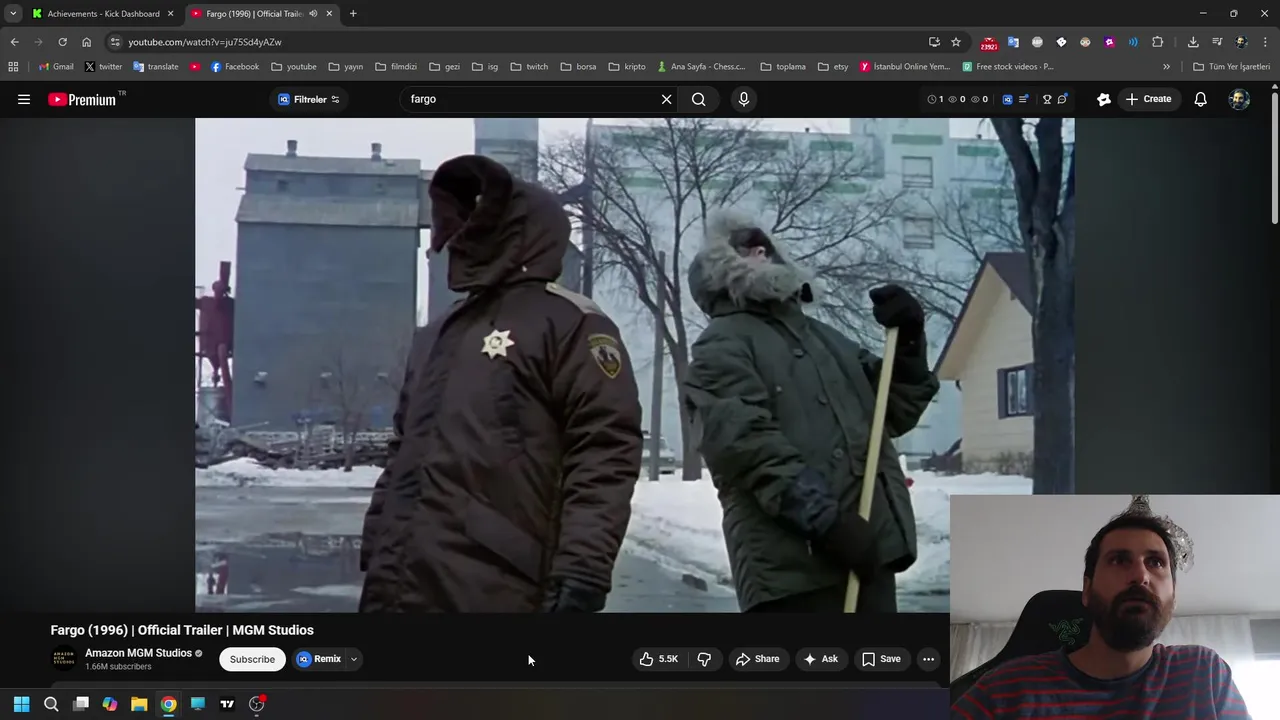1280x720 pixels.
Task: Click the blue IQ badge in the header stats
Action: (1007, 99)
